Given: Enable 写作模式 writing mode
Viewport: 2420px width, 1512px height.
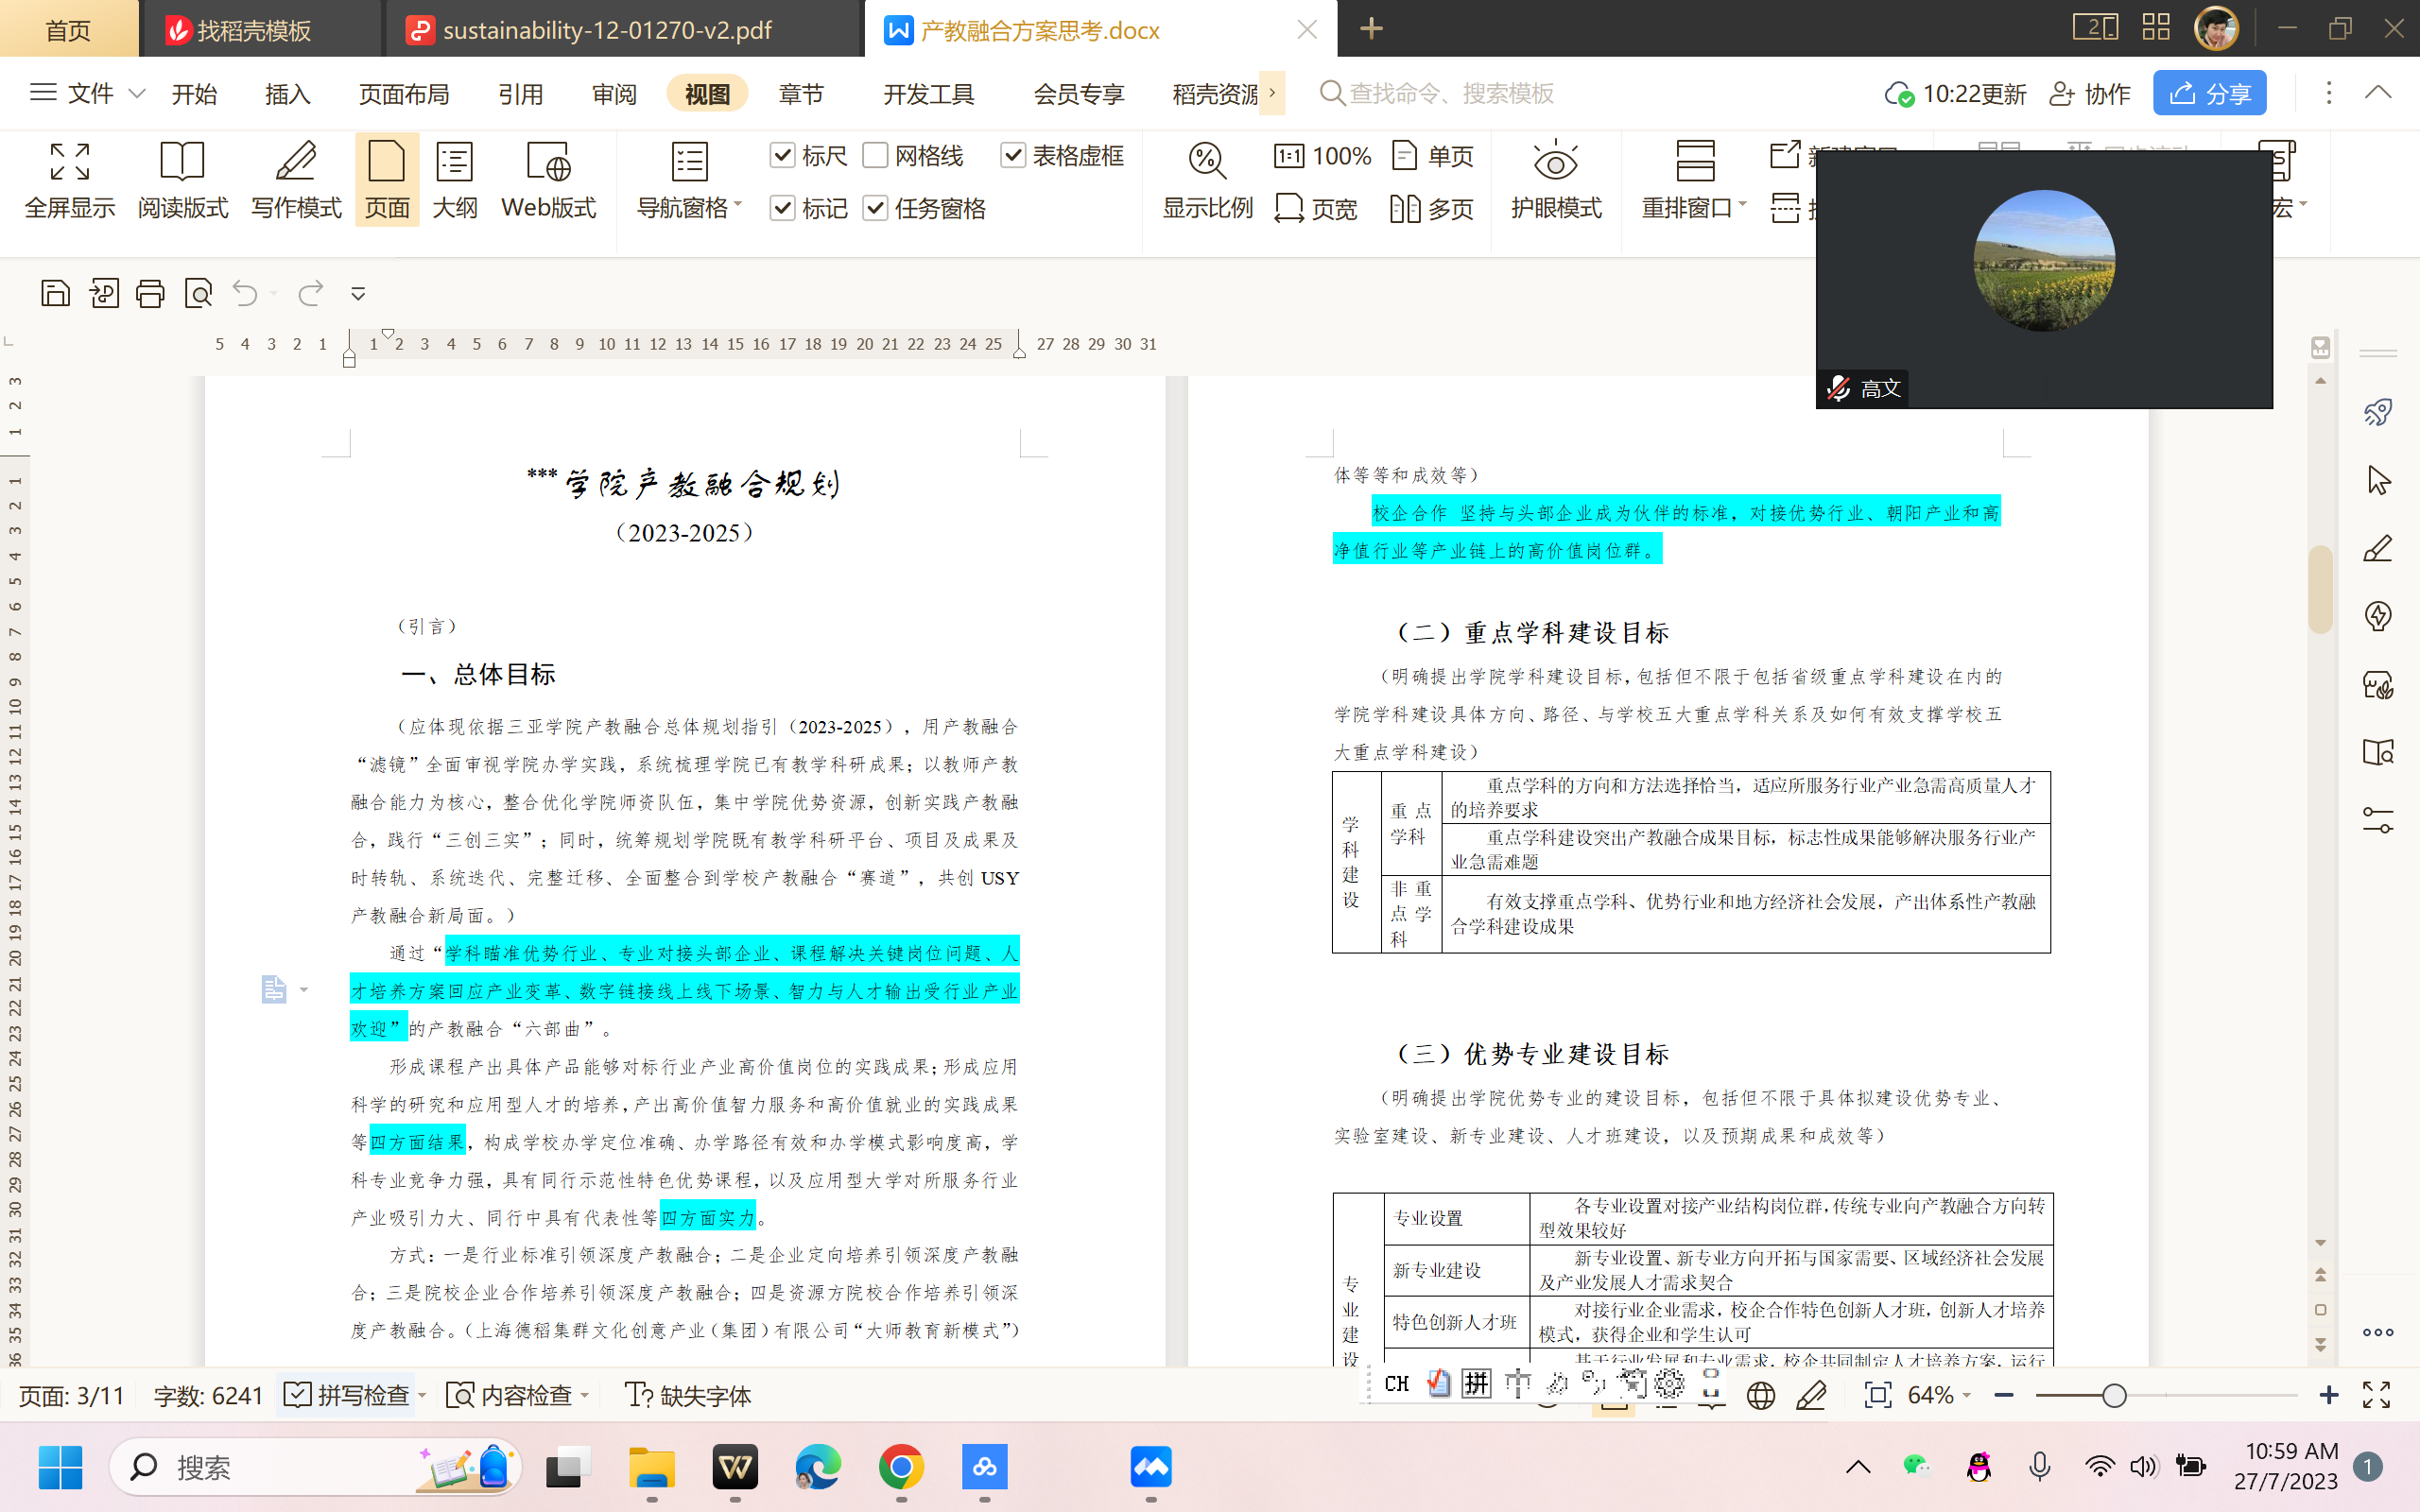Looking at the screenshot, I should pyautogui.click(x=296, y=180).
